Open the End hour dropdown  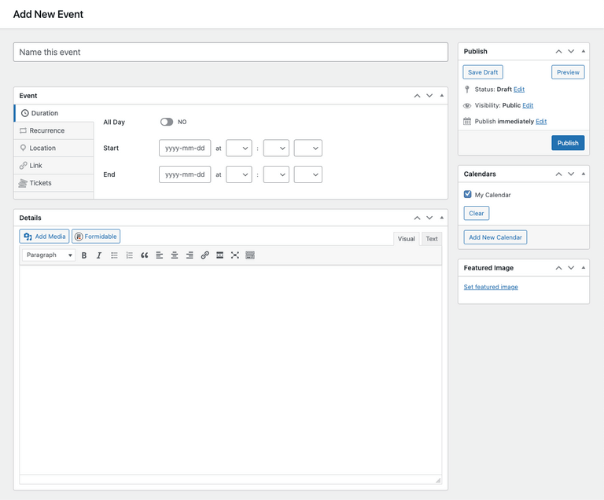click(239, 174)
